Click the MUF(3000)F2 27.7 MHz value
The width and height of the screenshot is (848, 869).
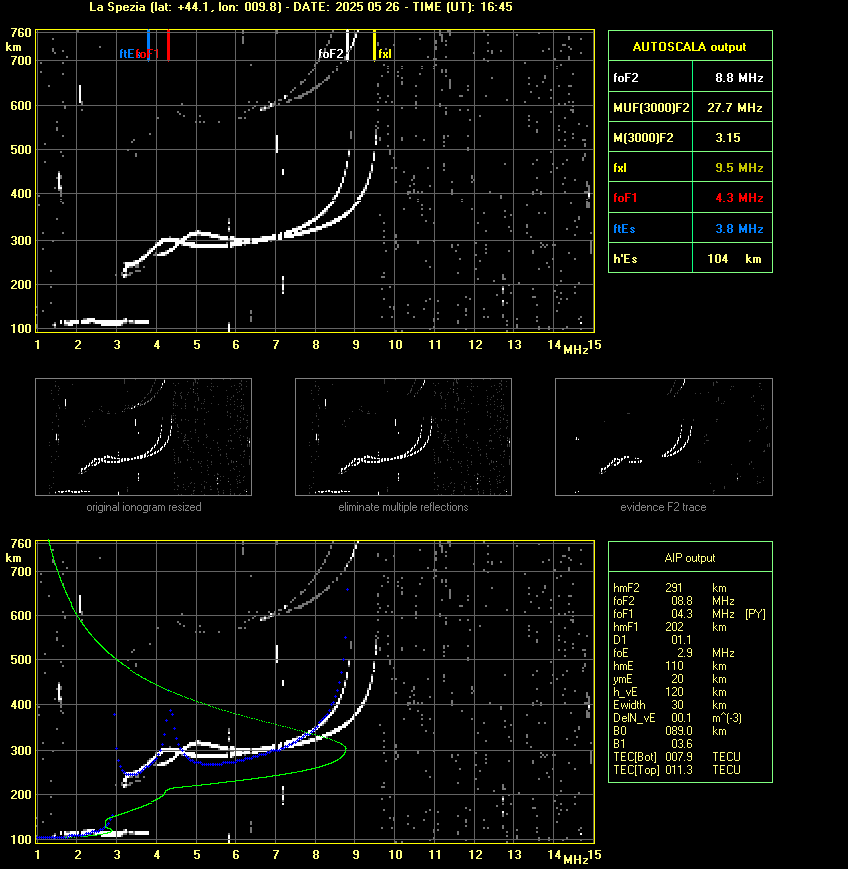coord(735,108)
